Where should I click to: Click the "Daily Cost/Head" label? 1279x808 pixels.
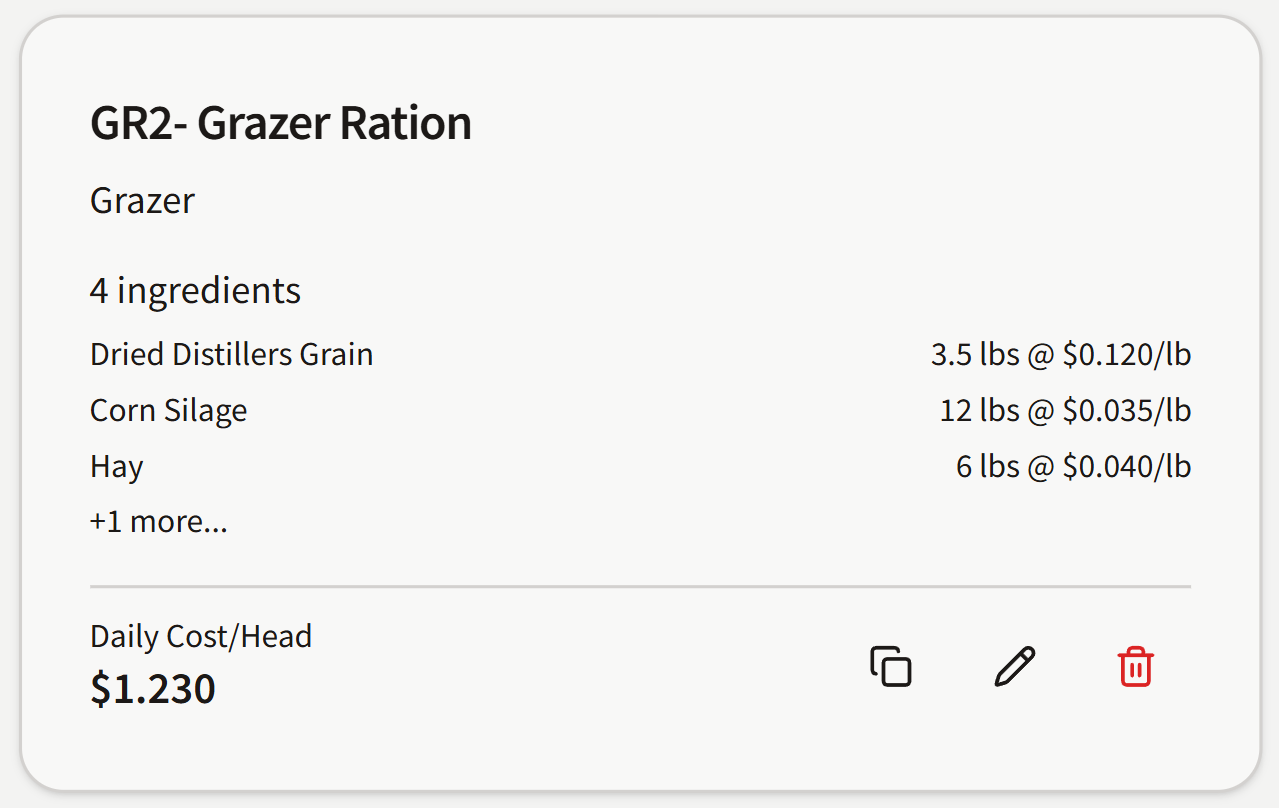point(201,636)
